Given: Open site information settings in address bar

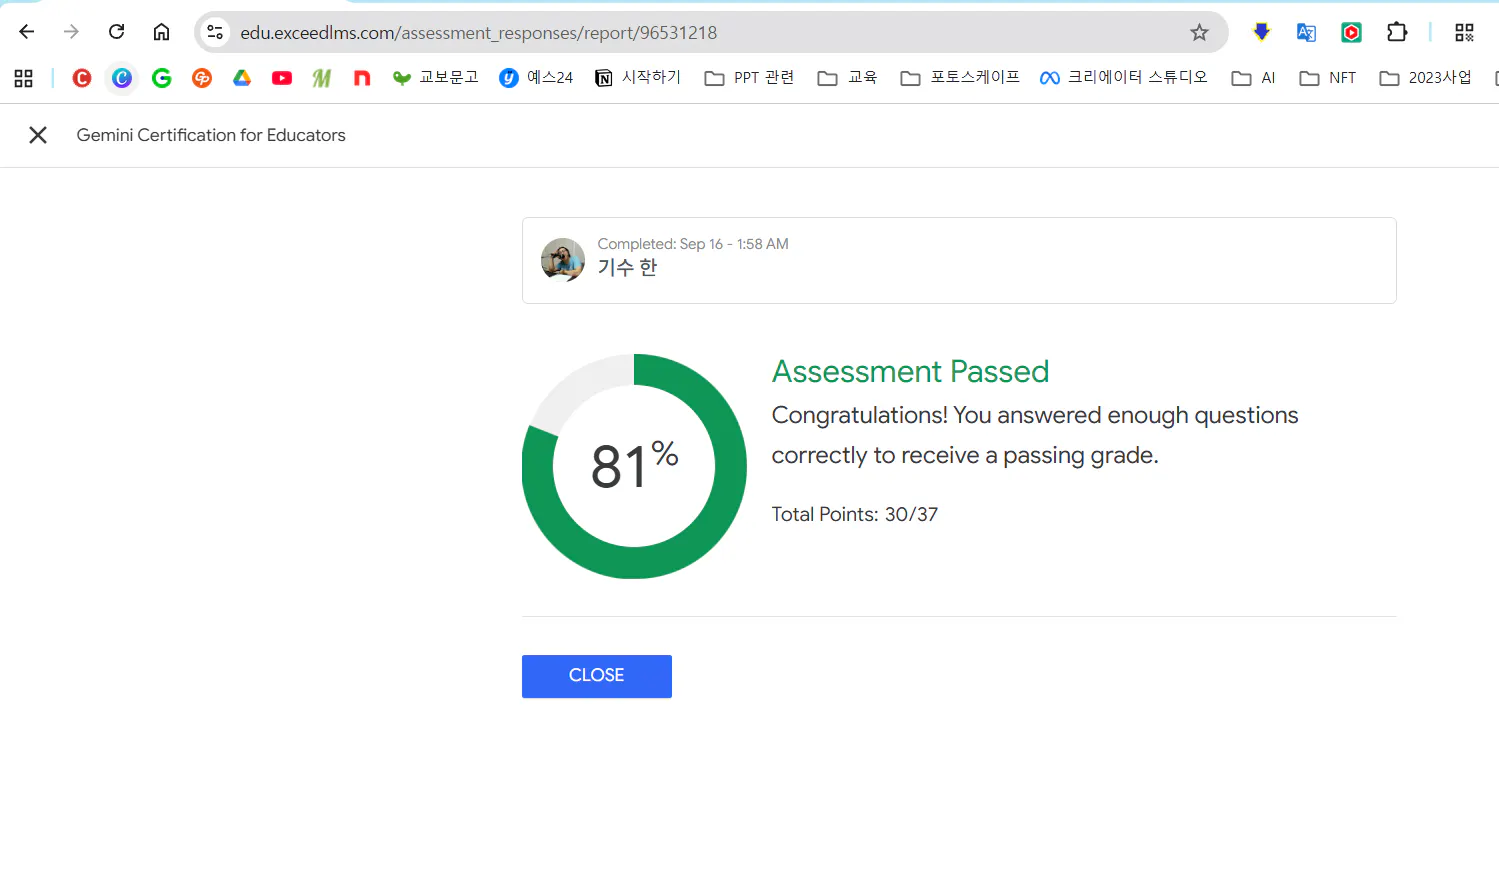Looking at the screenshot, I should coord(214,31).
